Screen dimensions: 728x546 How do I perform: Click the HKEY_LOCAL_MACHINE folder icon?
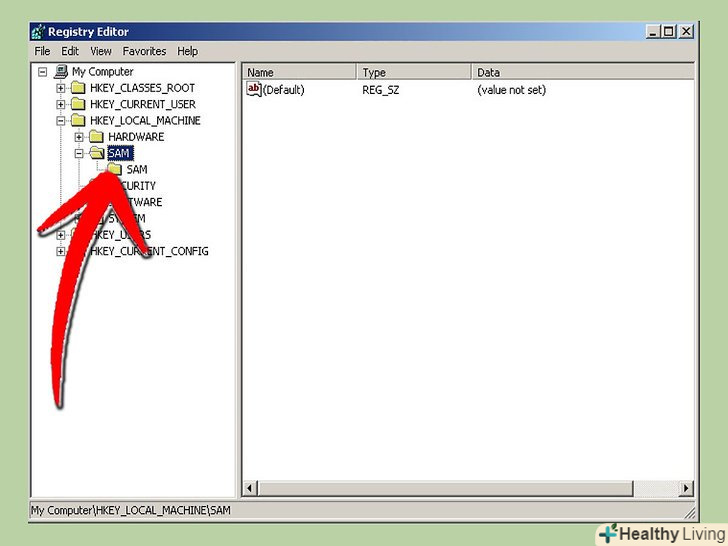pyautogui.click(x=78, y=120)
